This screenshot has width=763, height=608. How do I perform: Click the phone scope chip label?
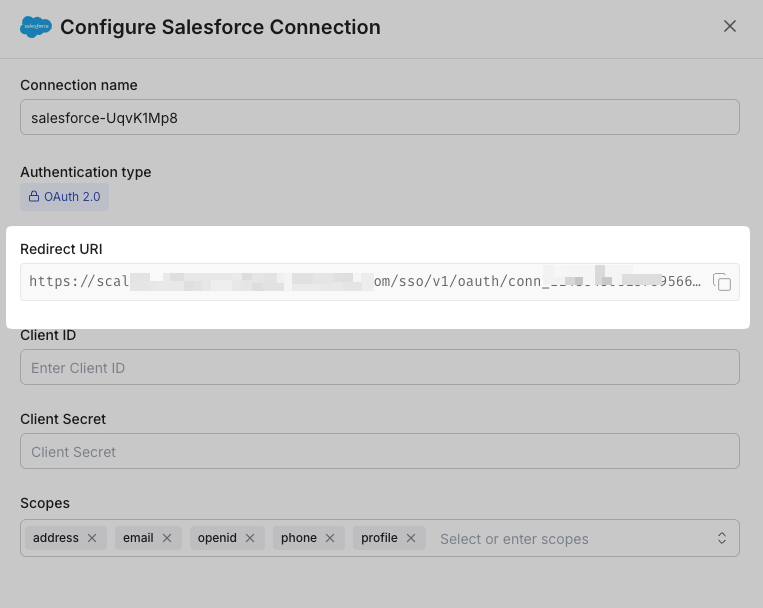(x=298, y=538)
